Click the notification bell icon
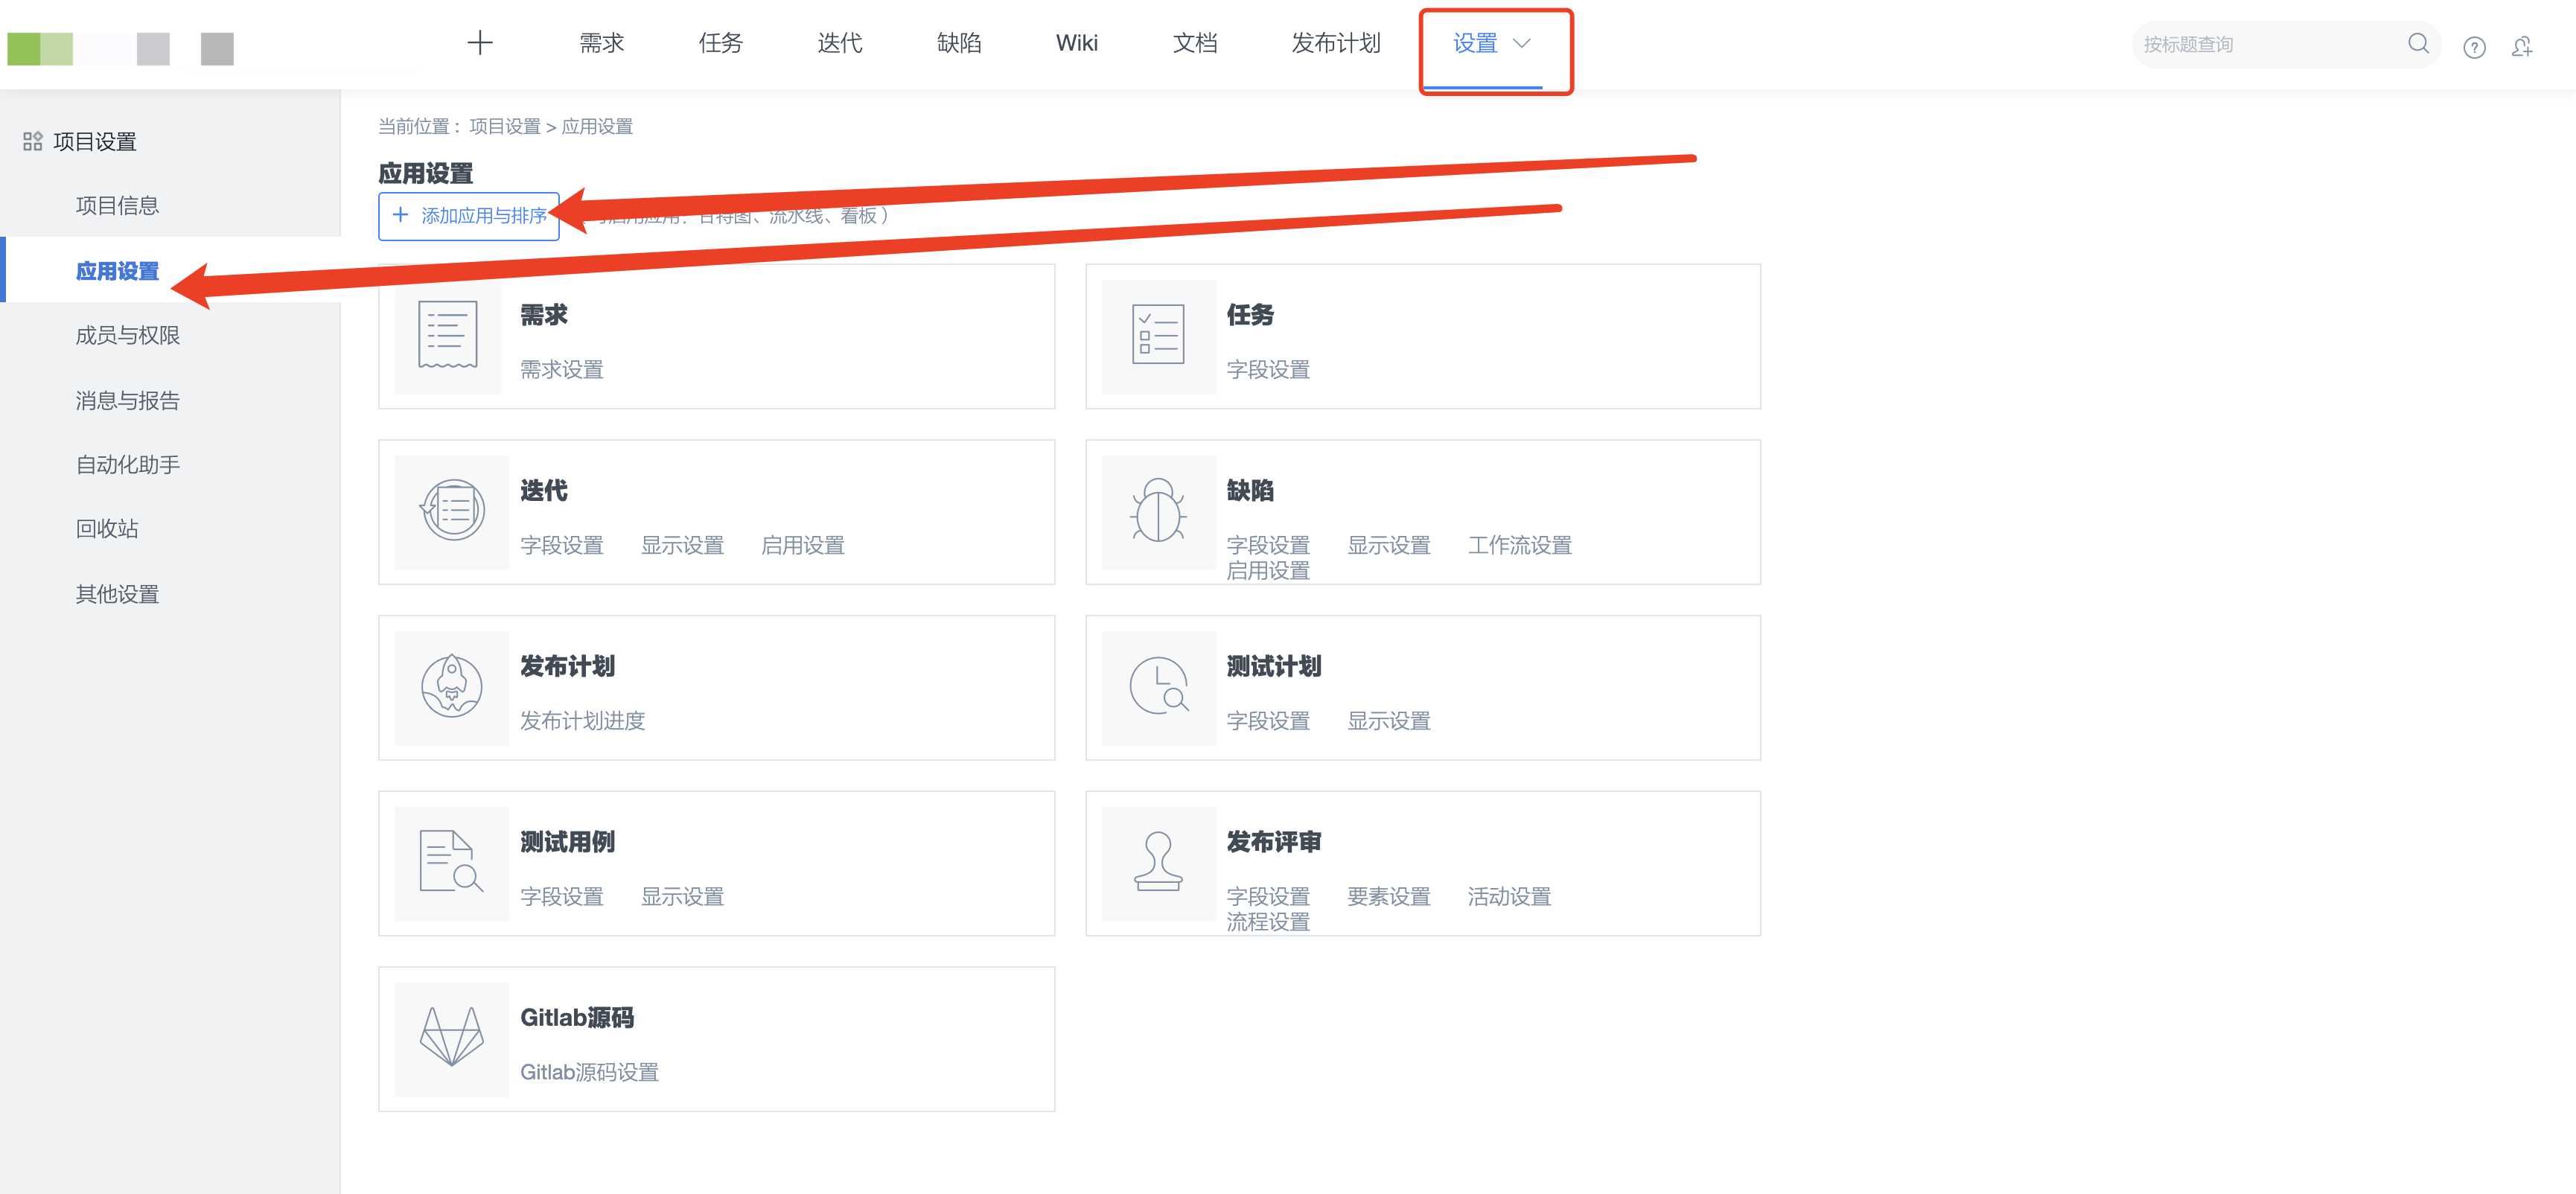2576x1194 pixels. [x=2522, y=47]
